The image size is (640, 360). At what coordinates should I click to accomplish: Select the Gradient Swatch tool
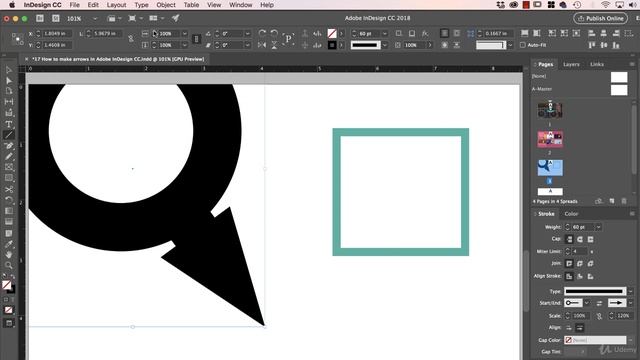tap(9, 211)
